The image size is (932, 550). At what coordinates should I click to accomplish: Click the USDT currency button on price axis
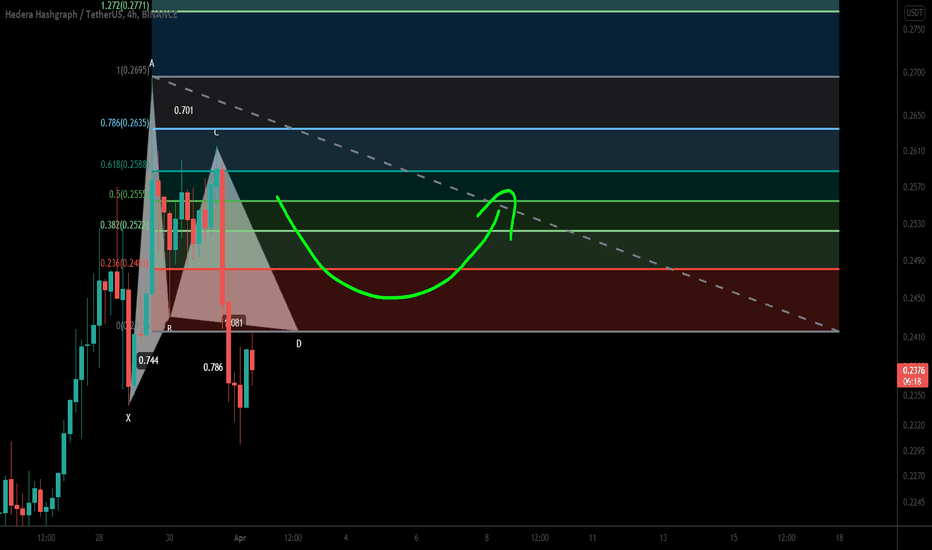click(914, 12)
